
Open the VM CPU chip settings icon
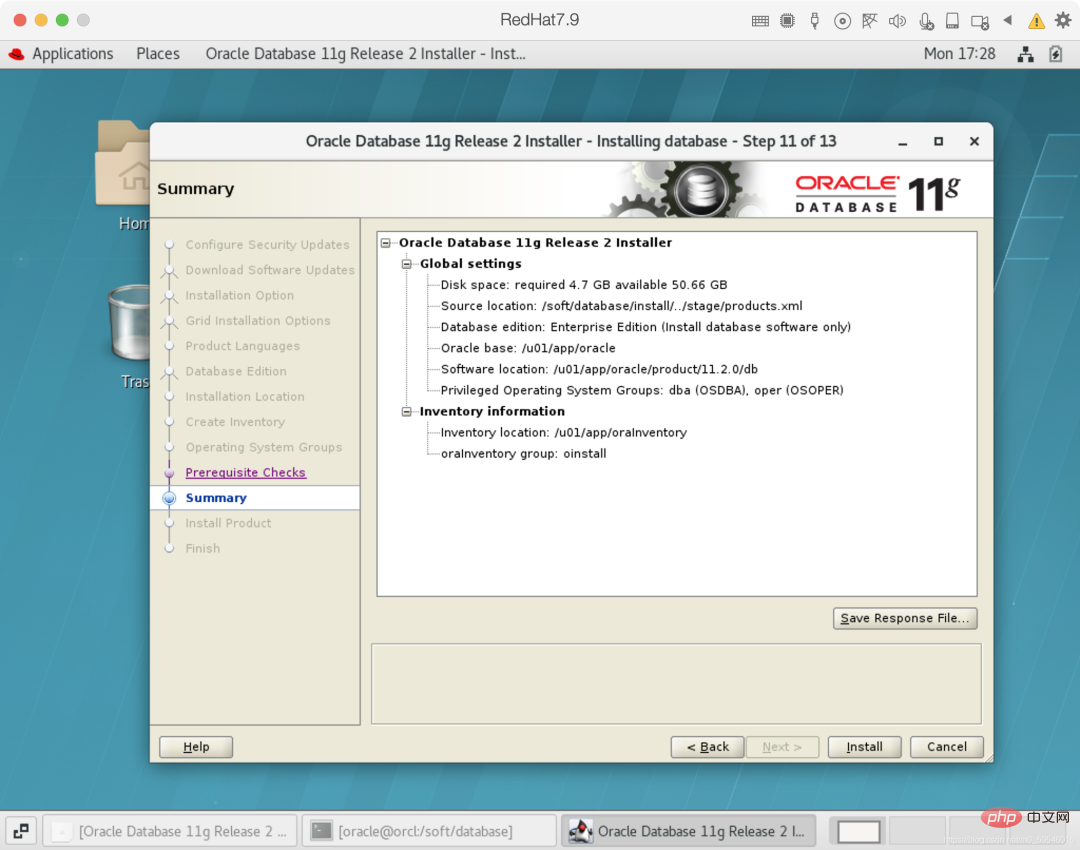787,21
